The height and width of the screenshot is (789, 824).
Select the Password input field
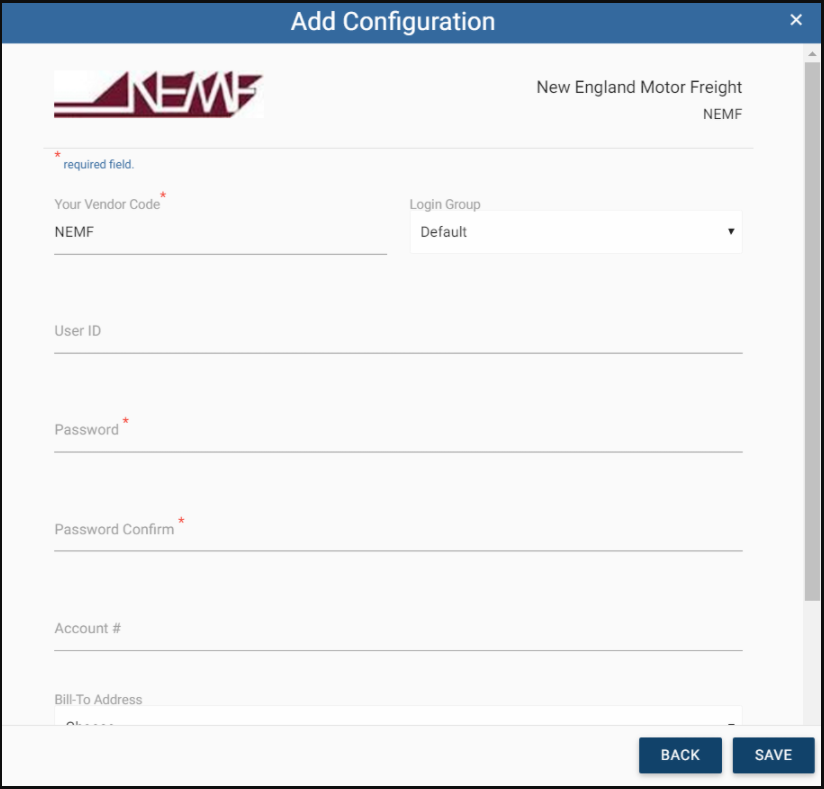coord(398,431)
